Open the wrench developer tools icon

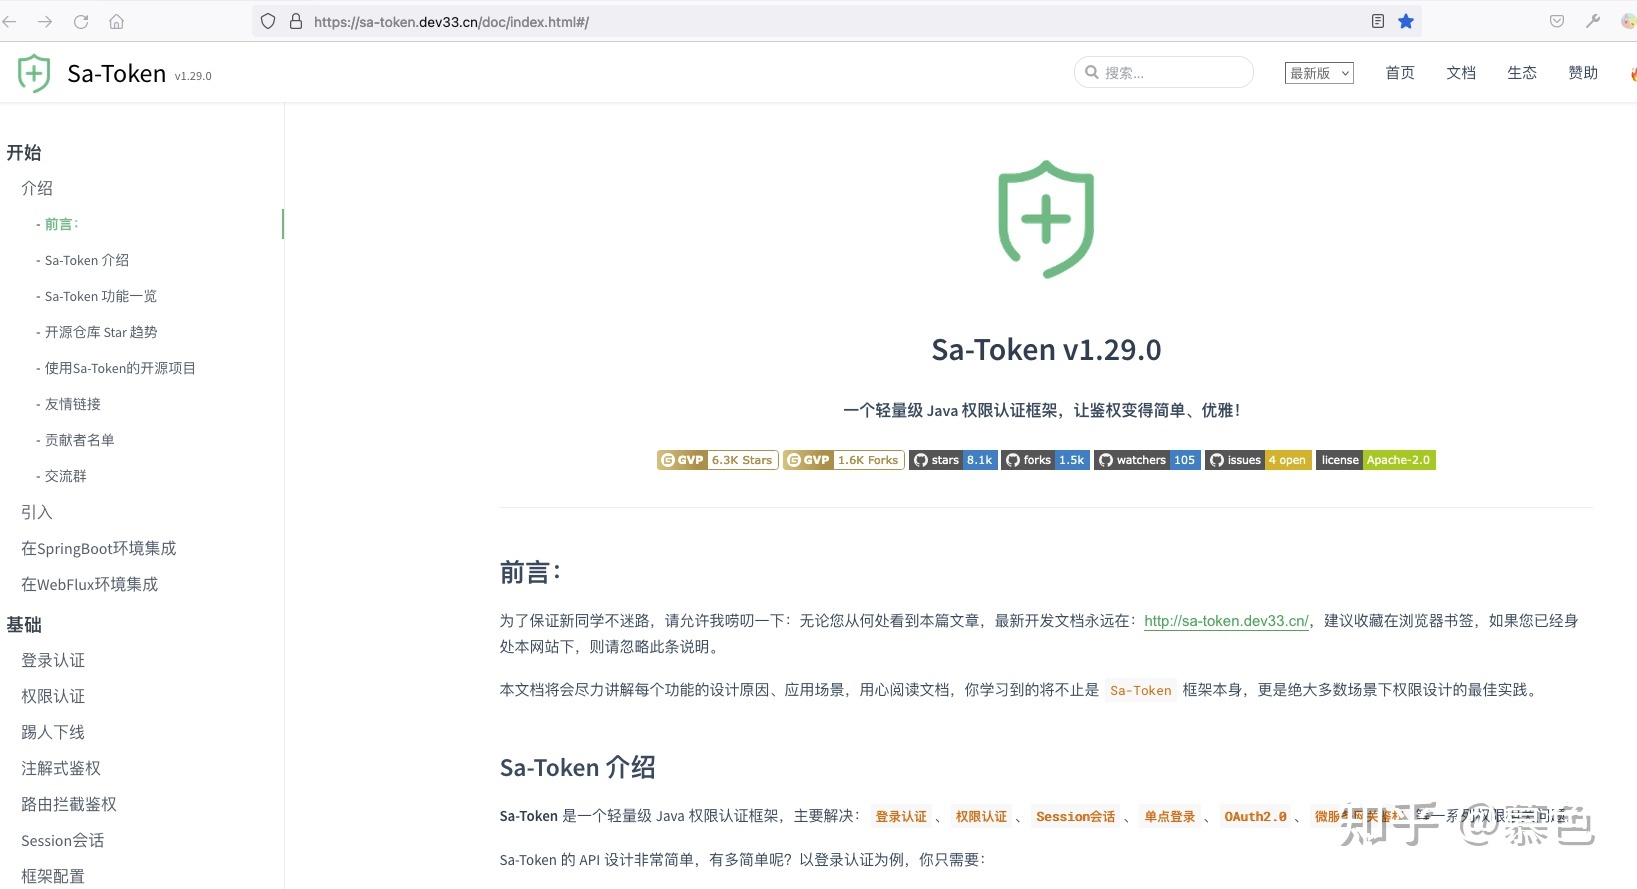[1593, 21]
